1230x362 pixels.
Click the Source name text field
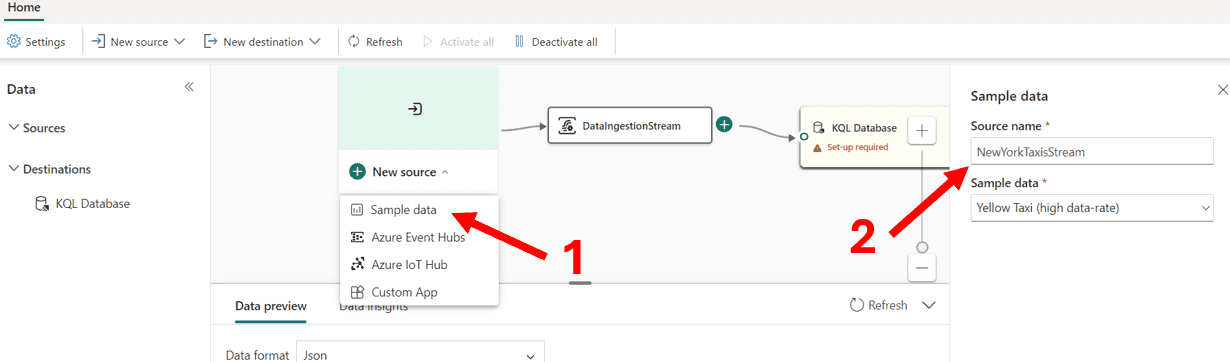click(1092, 152)
